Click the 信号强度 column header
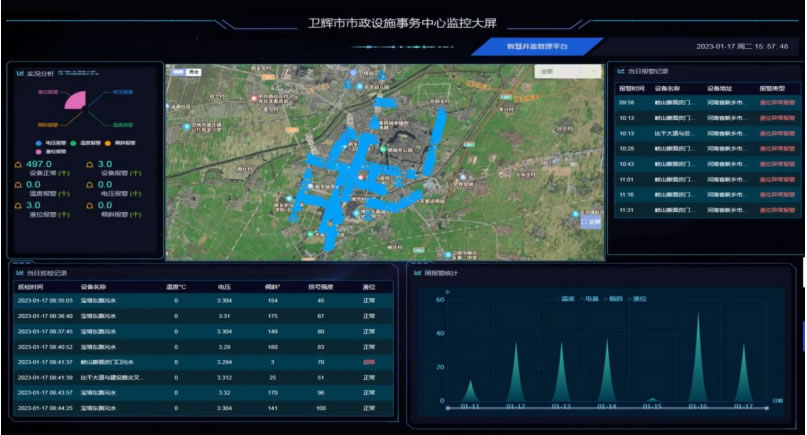807x435 pixels. click(321, 287)
